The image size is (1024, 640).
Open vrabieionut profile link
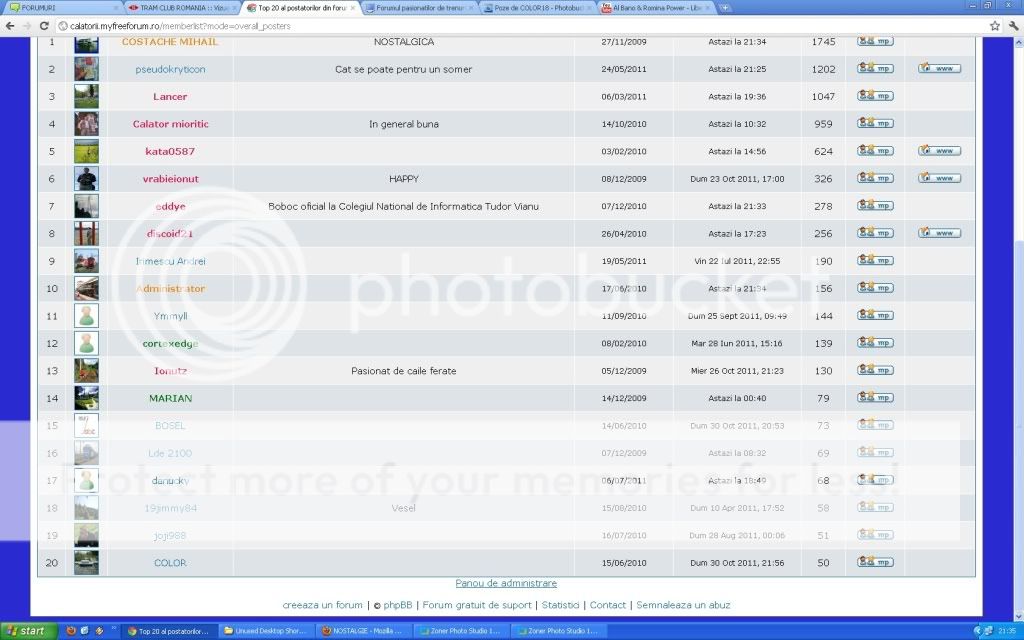coord(170,178)
